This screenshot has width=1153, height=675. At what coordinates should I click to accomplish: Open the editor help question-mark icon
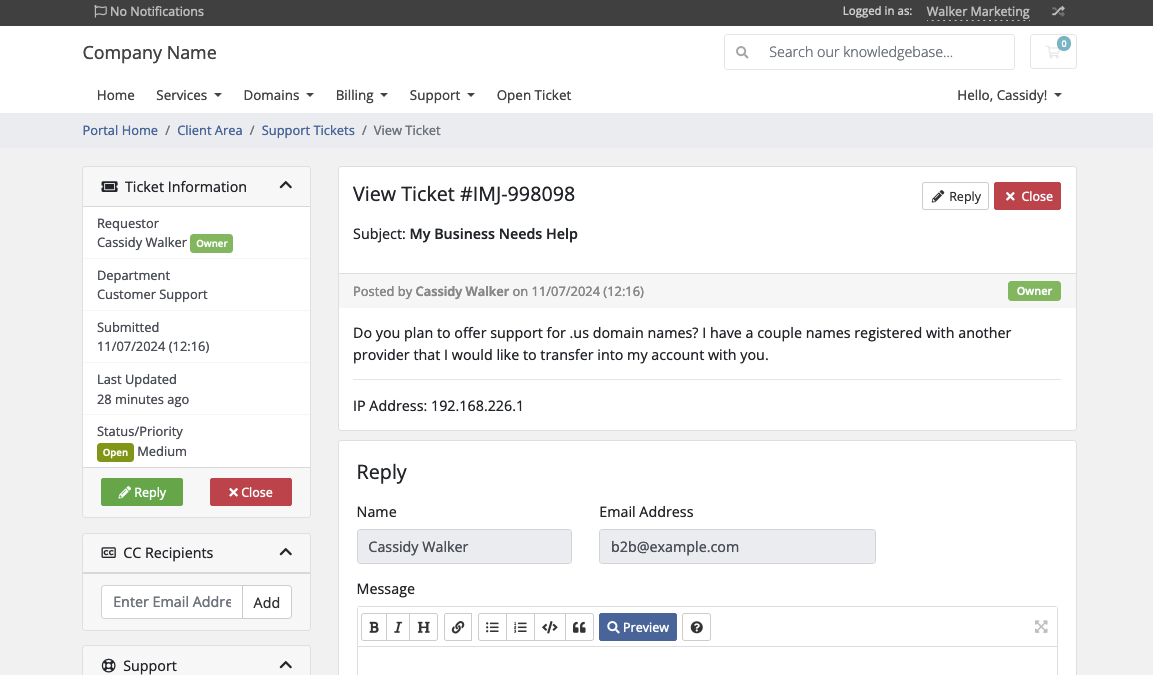tap(697, 627)
